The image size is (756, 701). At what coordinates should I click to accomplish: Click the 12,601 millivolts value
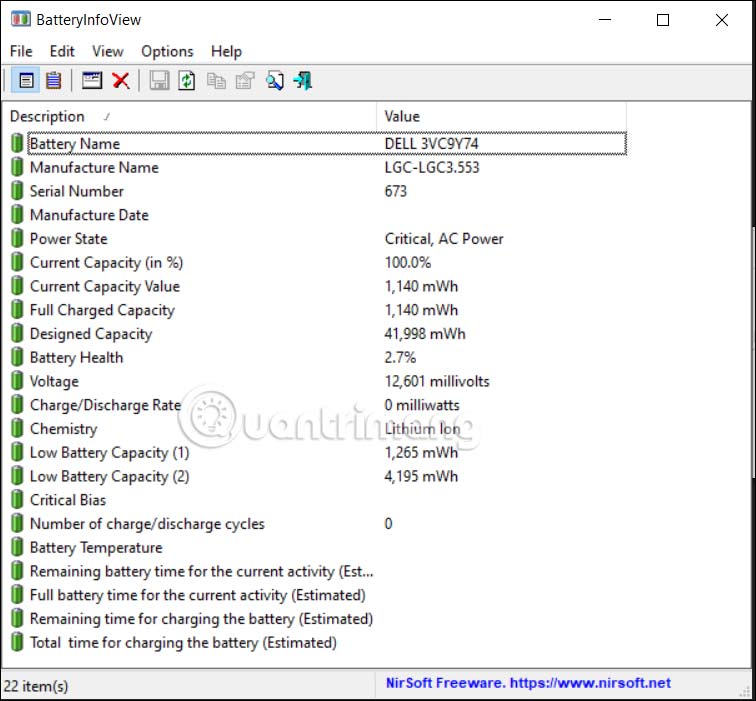[437, 381]
